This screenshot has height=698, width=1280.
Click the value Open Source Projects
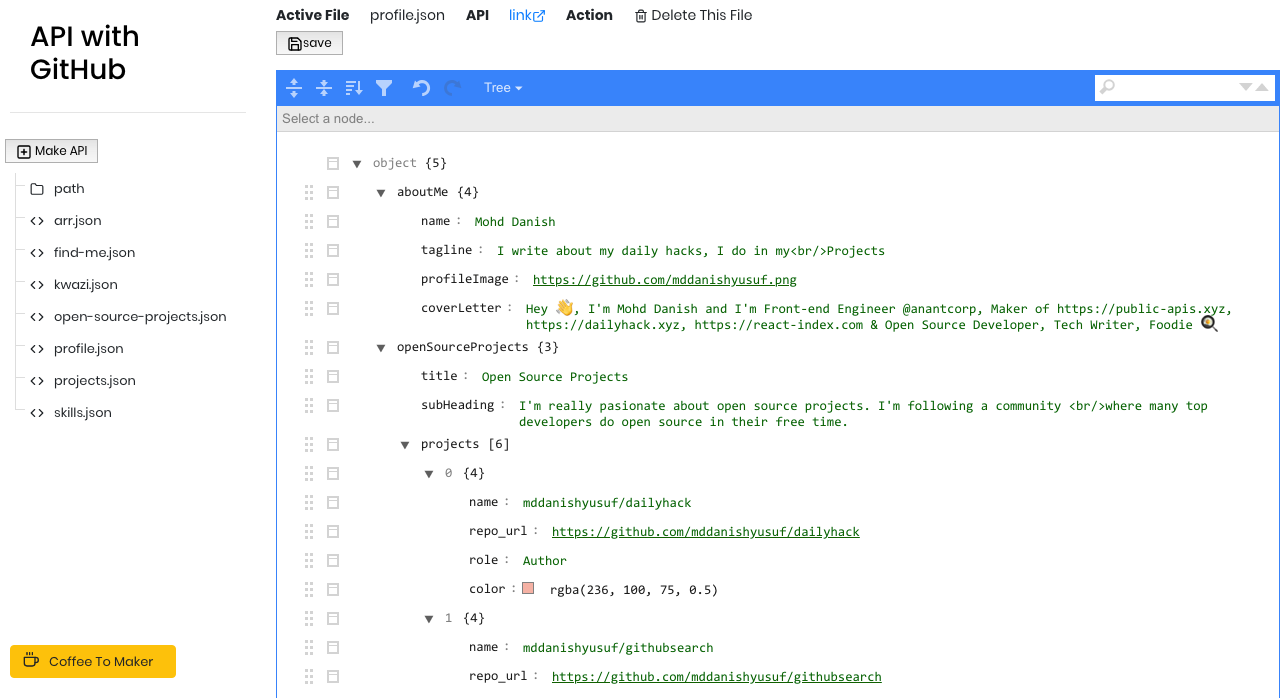pos(554,377)
